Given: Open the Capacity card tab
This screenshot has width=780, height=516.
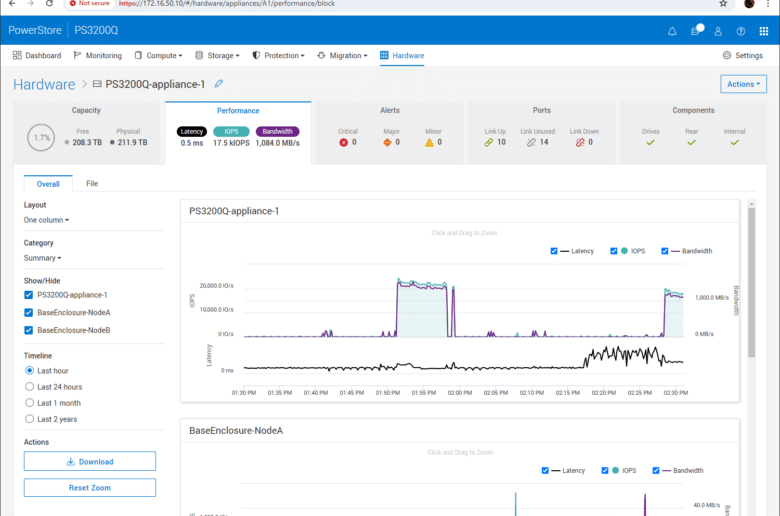Looking at the screenshot, I should pos(87,133).
